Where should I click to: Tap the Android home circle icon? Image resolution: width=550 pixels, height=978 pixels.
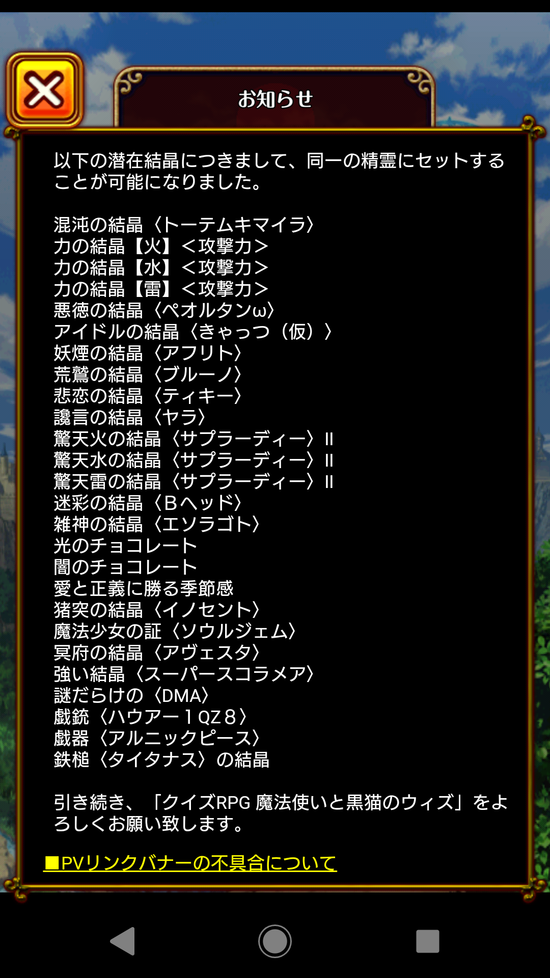tap(274, 941)
